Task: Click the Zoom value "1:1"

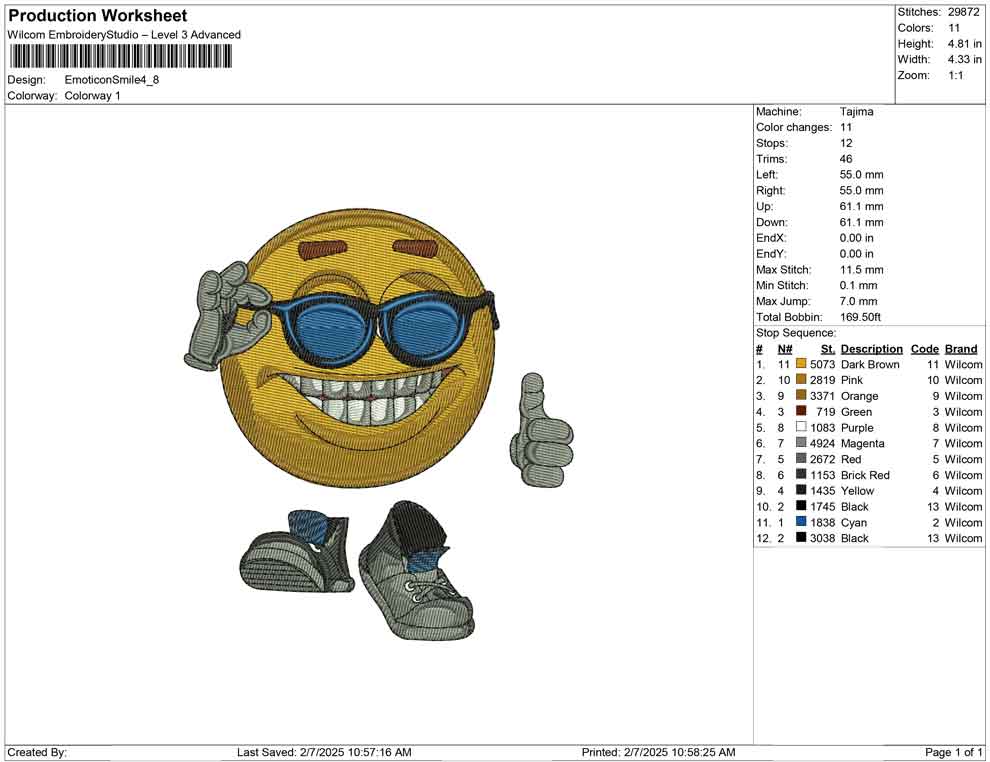Action: point(956,75)
